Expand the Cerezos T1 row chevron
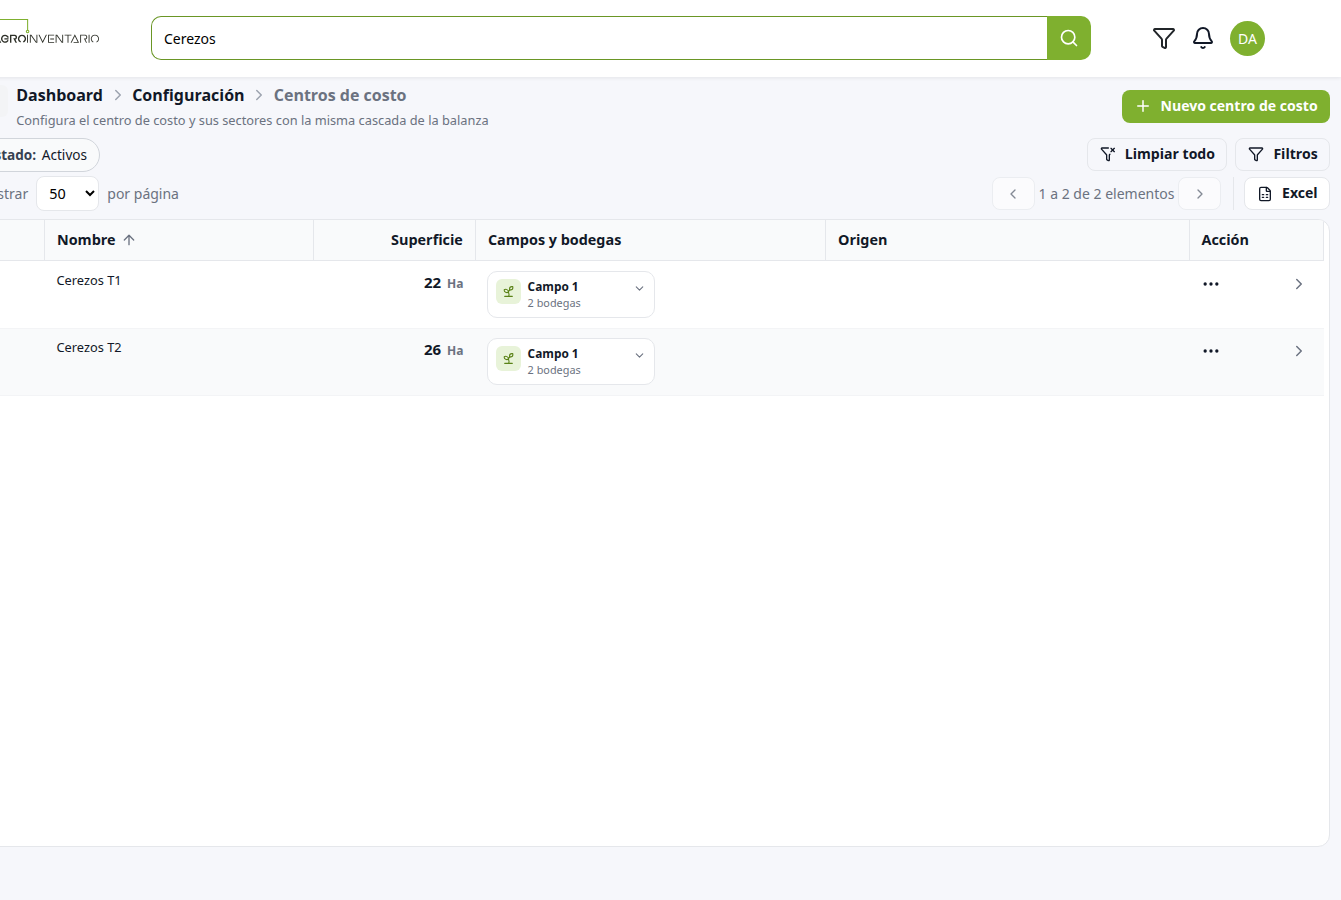 pos(1299,284)
